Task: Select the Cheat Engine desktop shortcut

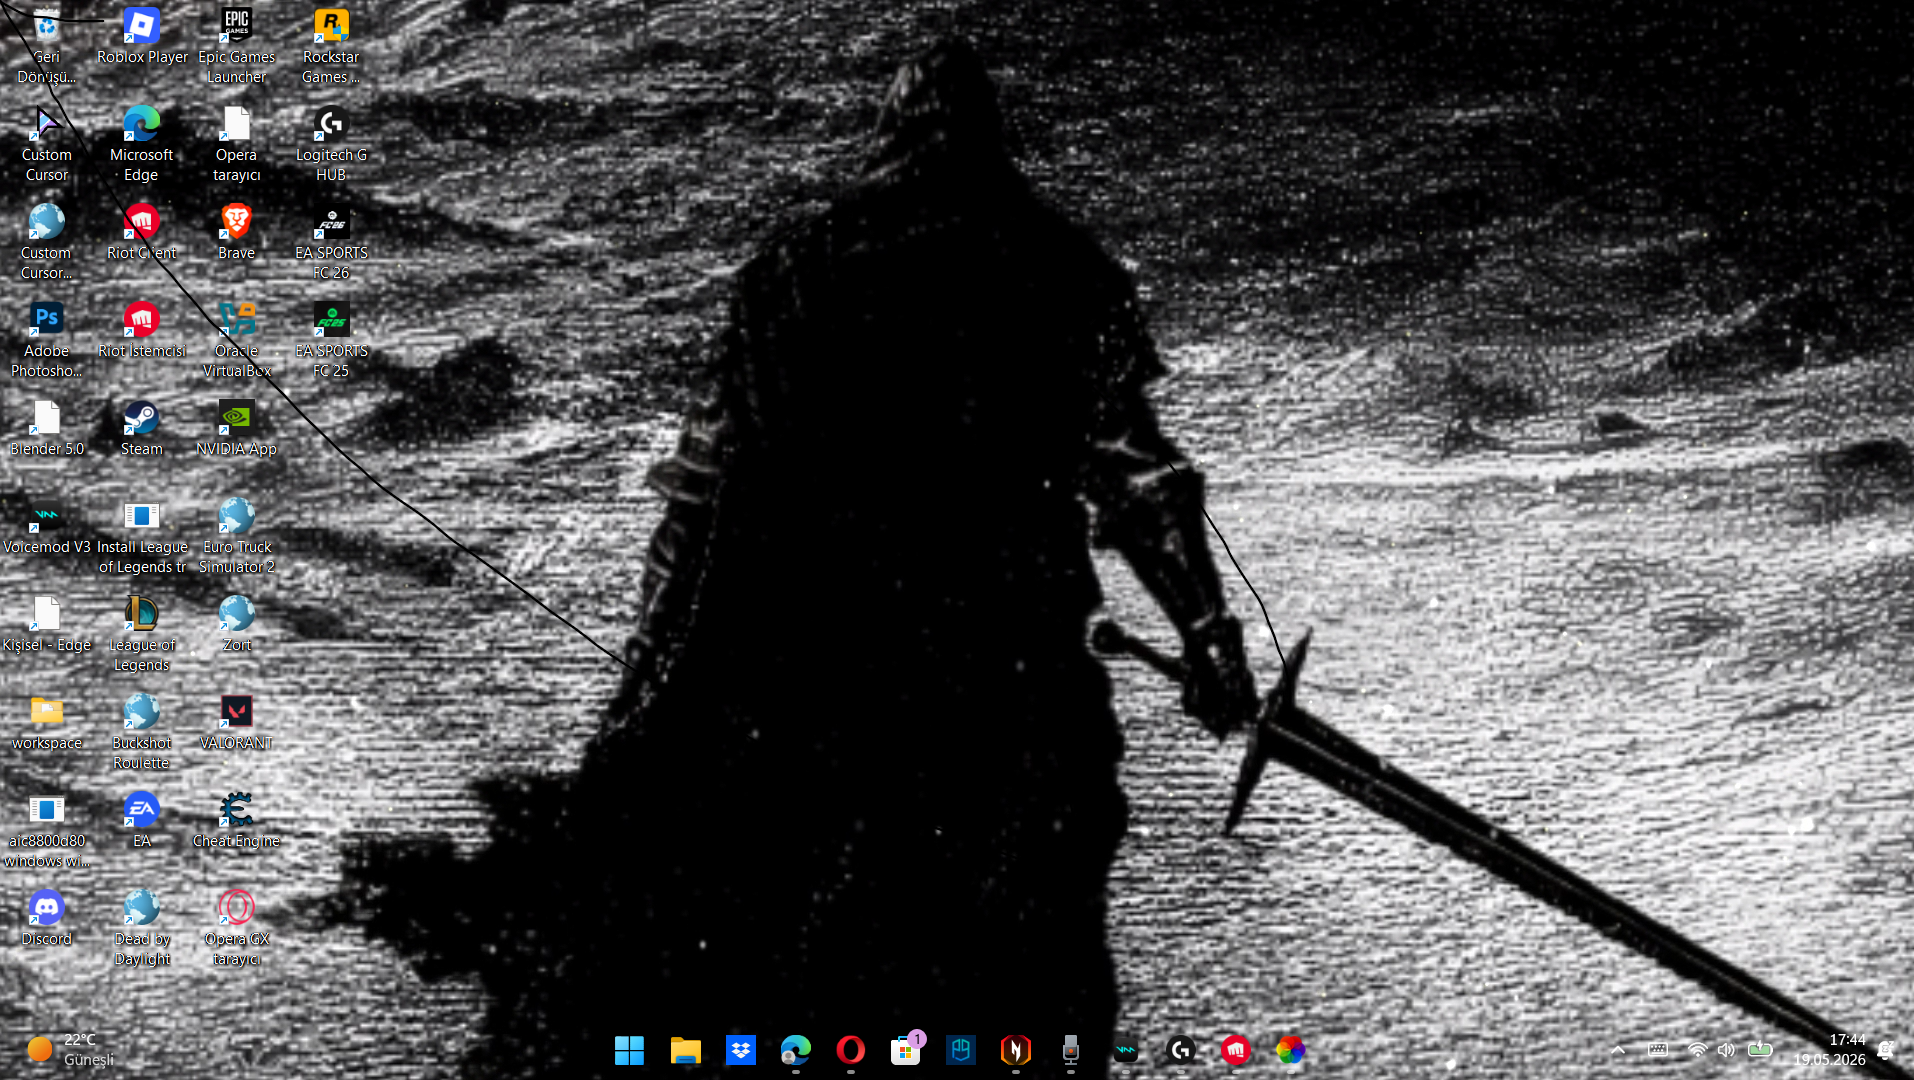Action: click(236, 821)
